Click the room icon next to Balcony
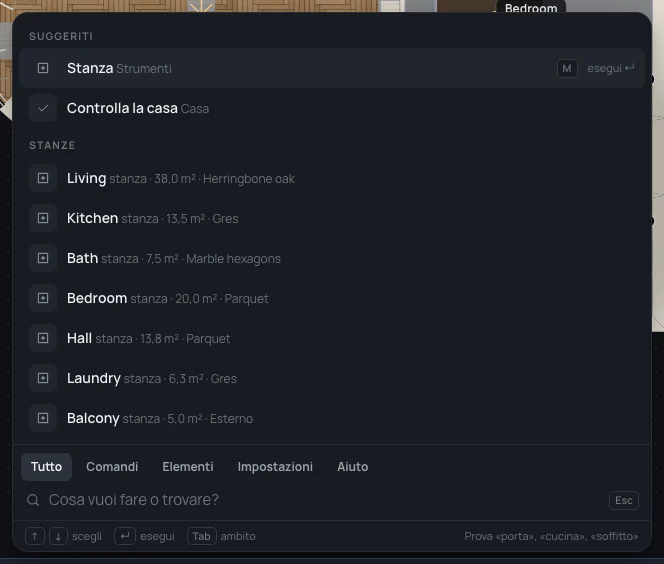This screenshot has width=664, height=564. click(x=43, y=418)
